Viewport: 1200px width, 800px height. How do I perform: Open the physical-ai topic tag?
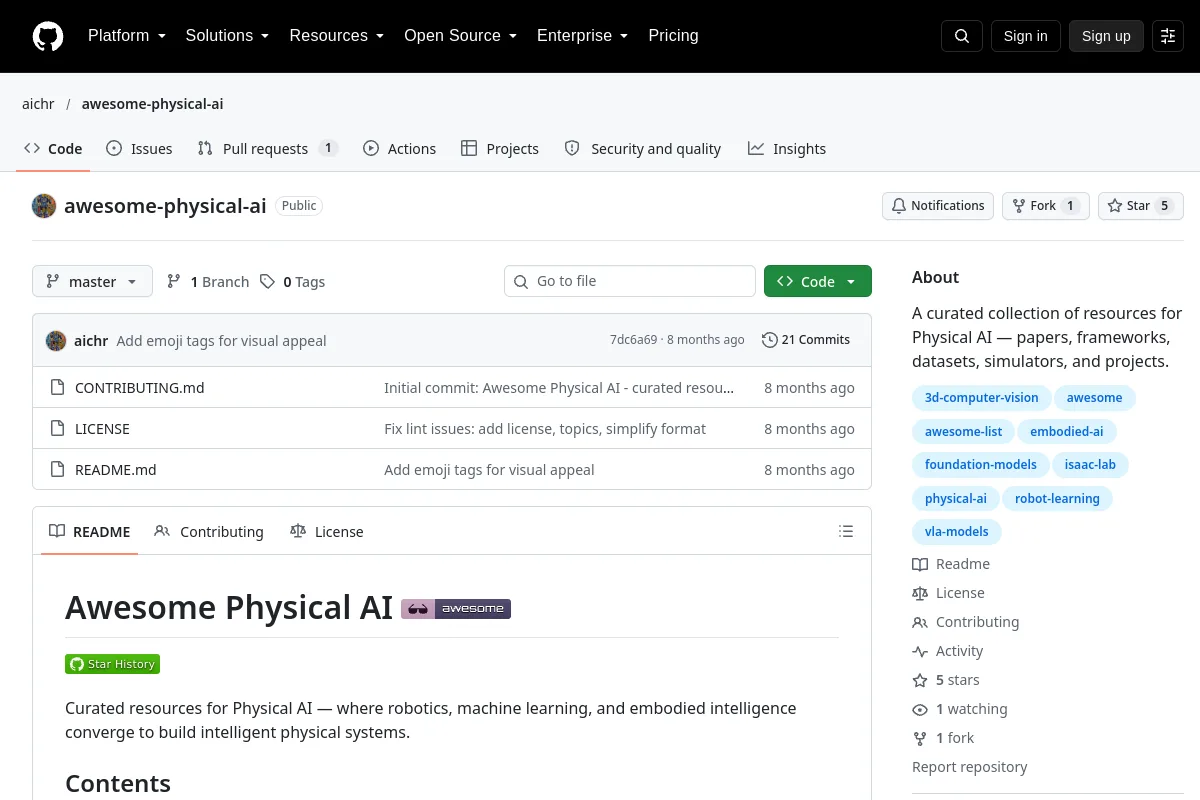coord(955,499)
